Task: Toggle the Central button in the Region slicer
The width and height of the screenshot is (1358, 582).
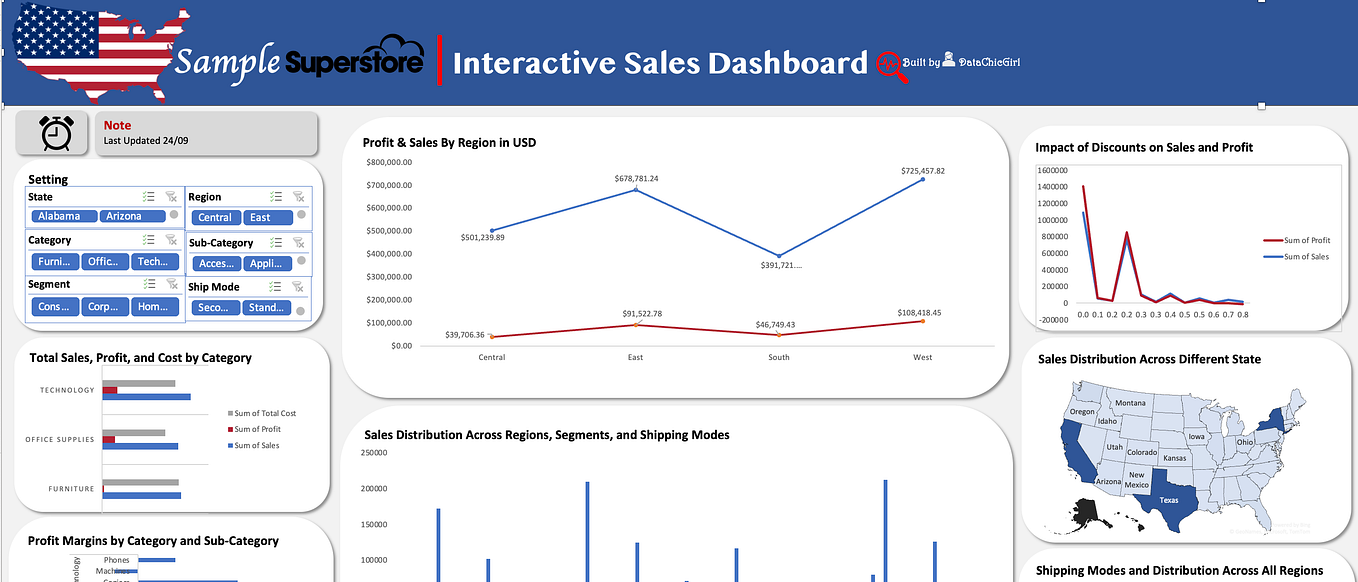Action: pyautogui.click(x=215, y=217)
